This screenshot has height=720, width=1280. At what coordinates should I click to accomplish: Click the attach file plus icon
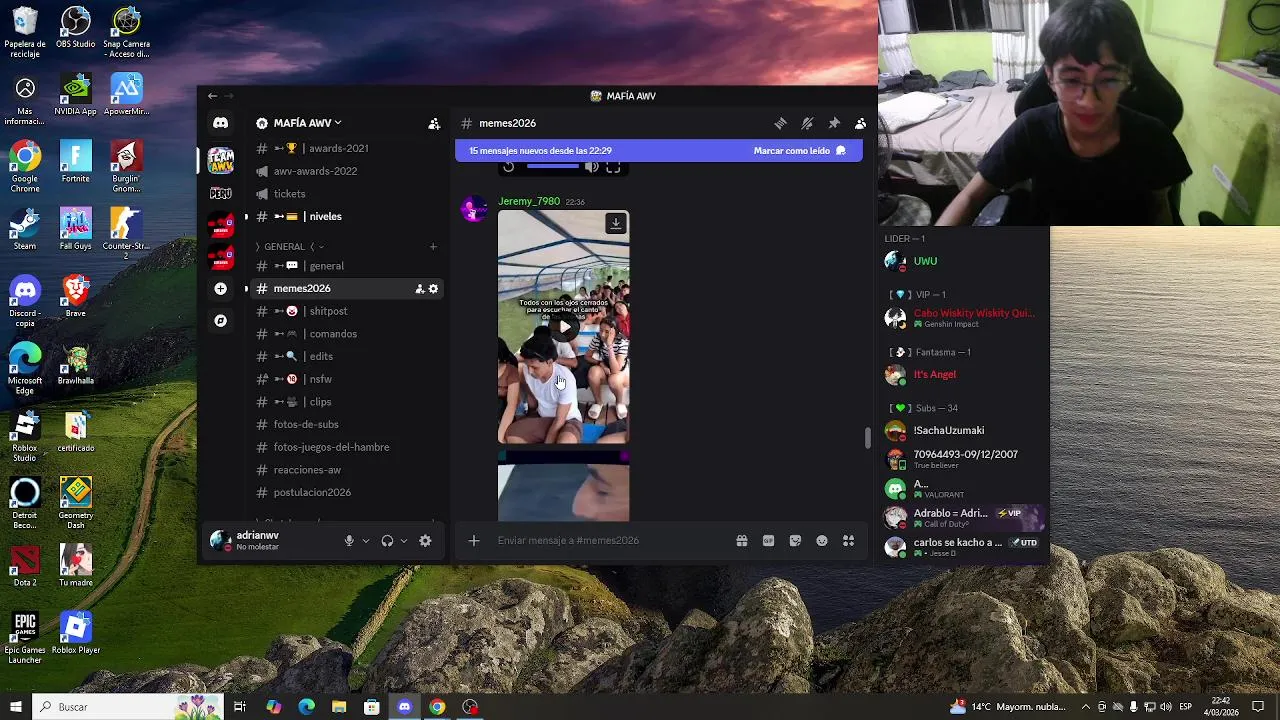coord(474,541)
